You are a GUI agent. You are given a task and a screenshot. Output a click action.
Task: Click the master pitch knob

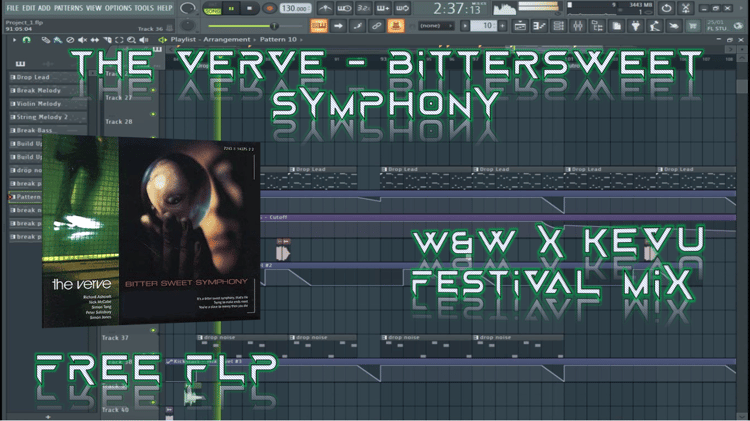(x=188, y=25)
